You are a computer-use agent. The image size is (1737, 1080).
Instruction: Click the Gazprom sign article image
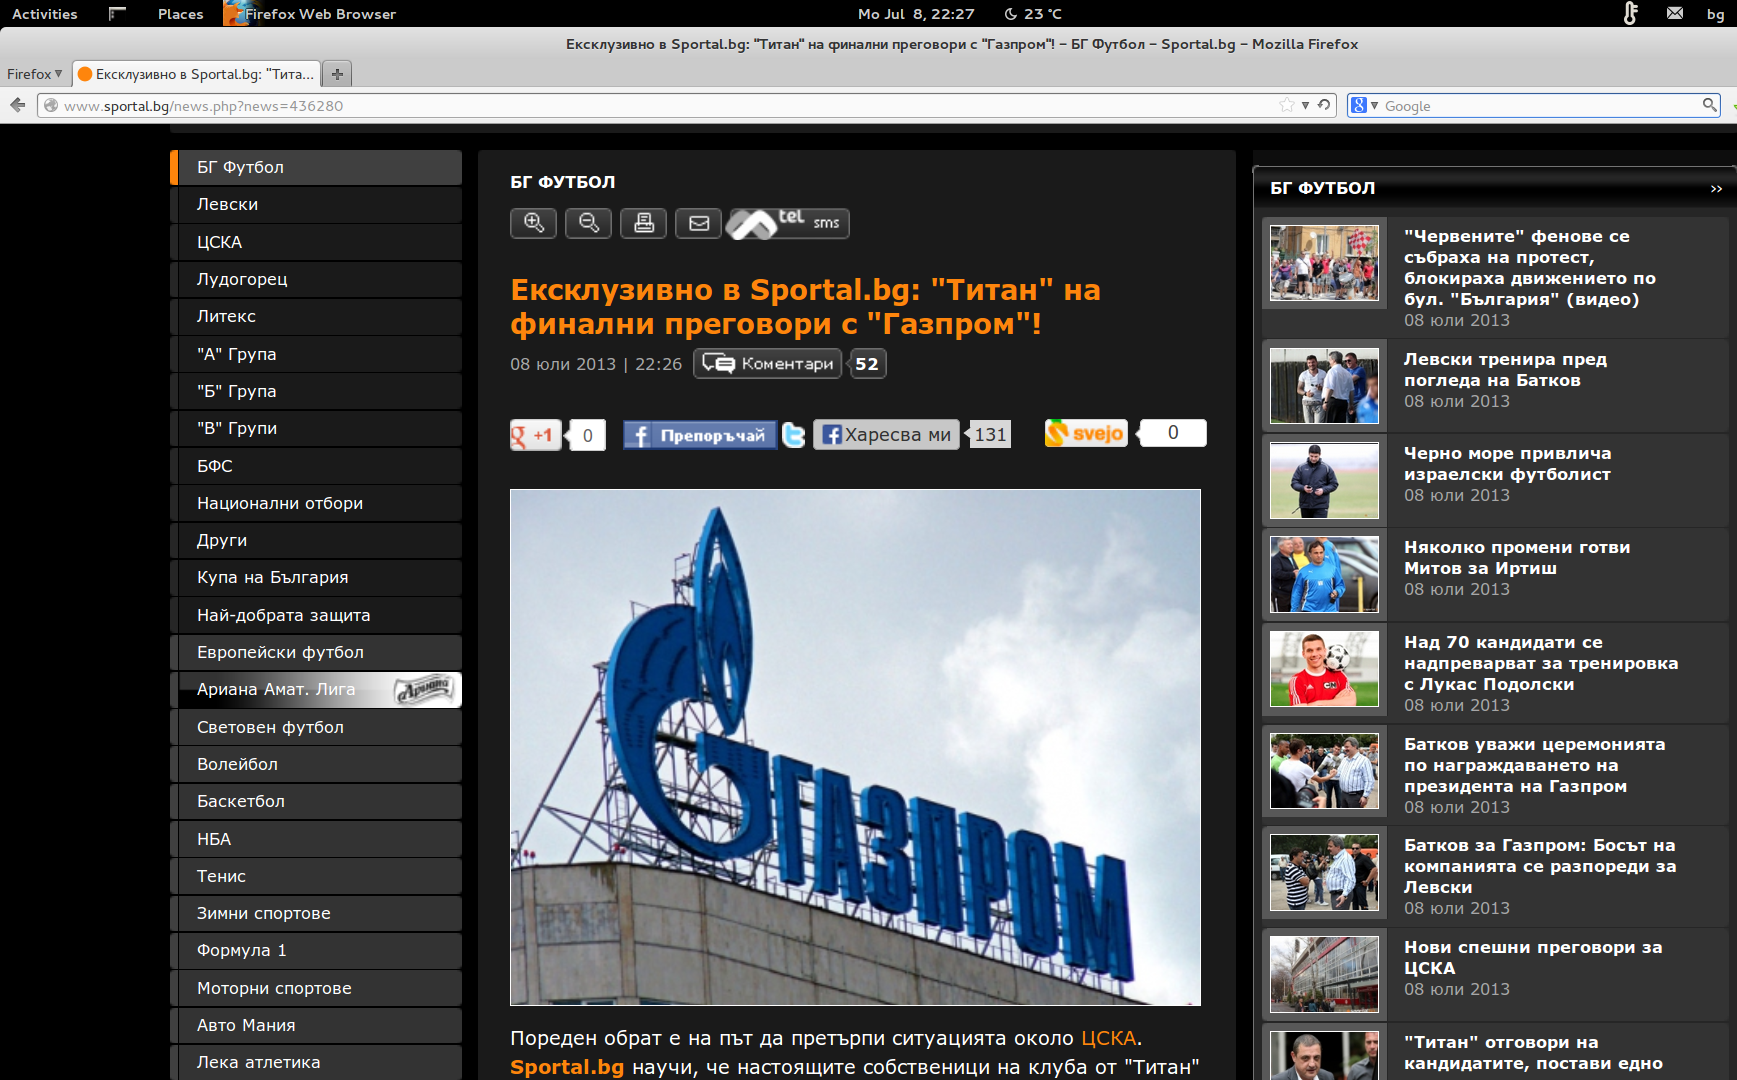tap(855, 747)
